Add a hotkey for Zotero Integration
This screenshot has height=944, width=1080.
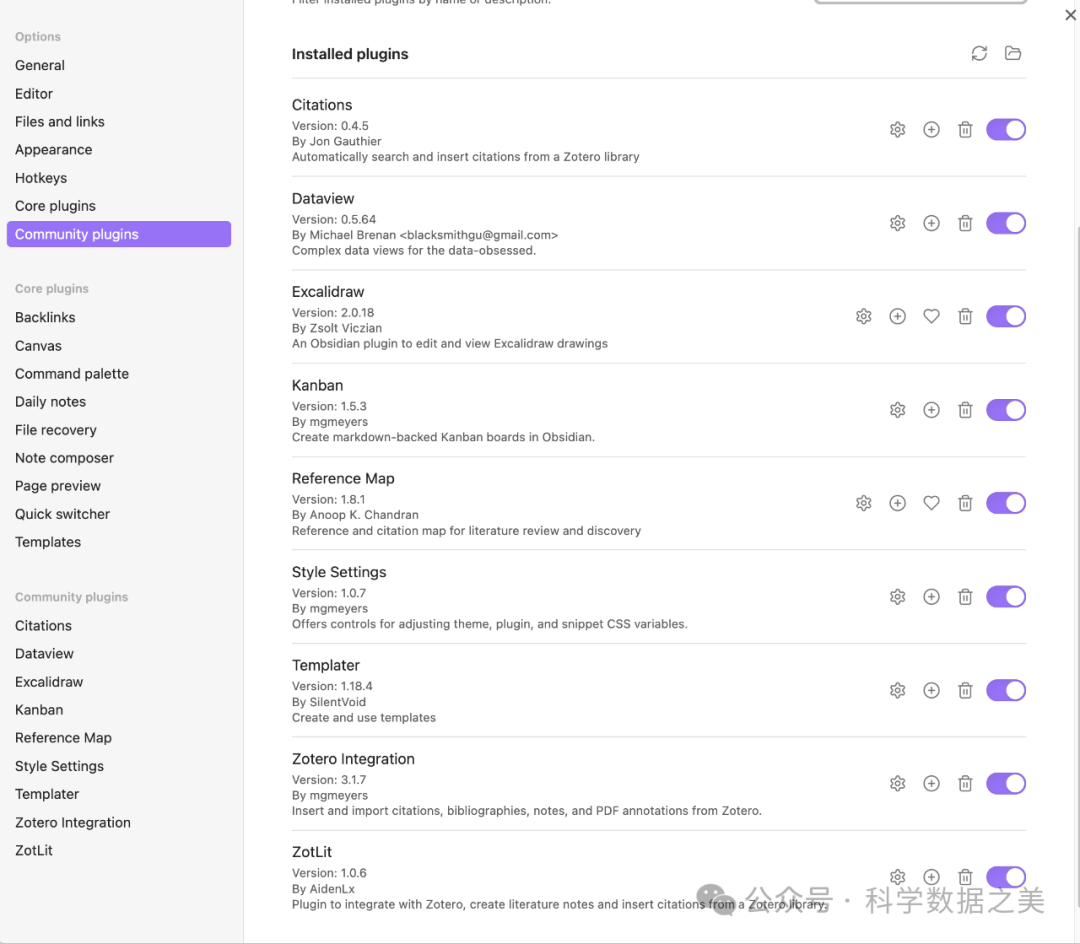coord(931,784)
